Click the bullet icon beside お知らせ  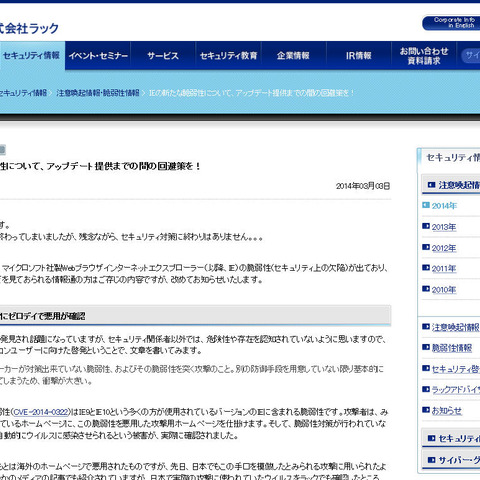(x=426, y=410)
